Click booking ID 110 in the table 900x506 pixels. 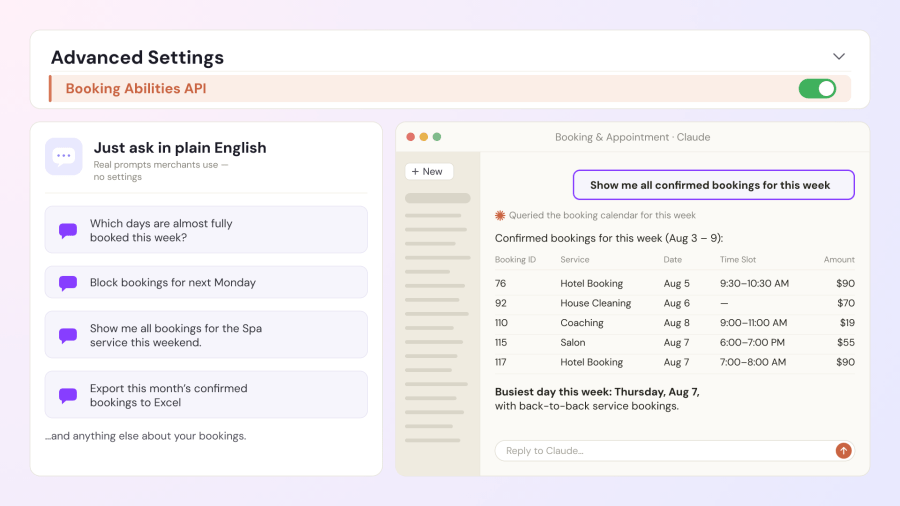pyautogui.click(x=501, y=322)
